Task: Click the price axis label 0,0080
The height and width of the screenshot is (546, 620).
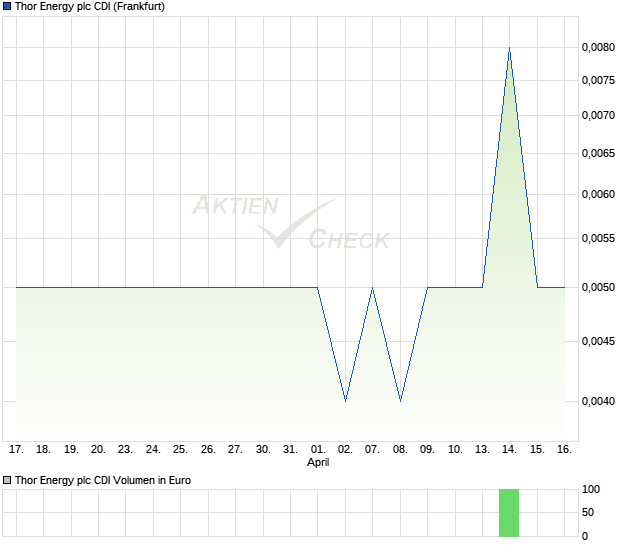Action: coord(598,47)
